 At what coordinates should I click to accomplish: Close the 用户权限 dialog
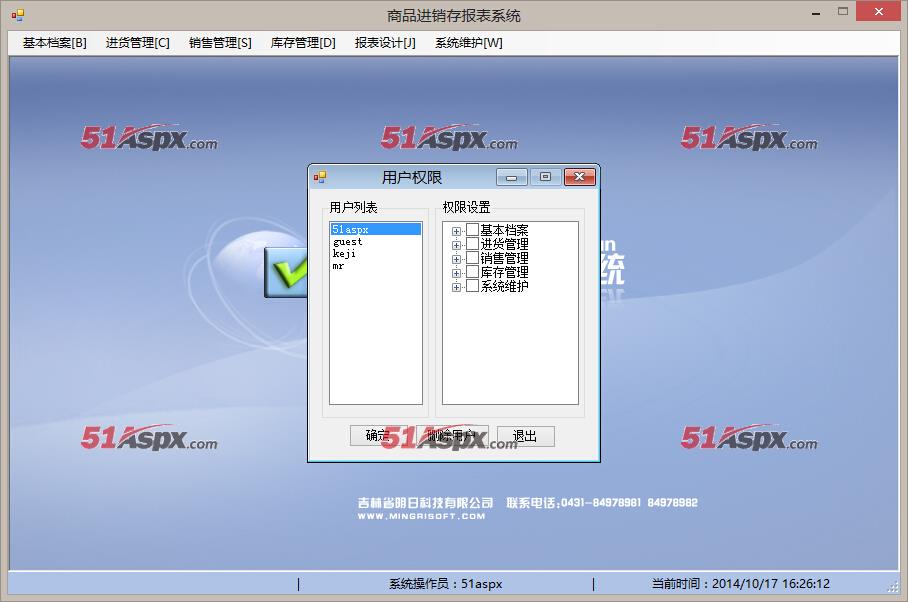[579, 177]
